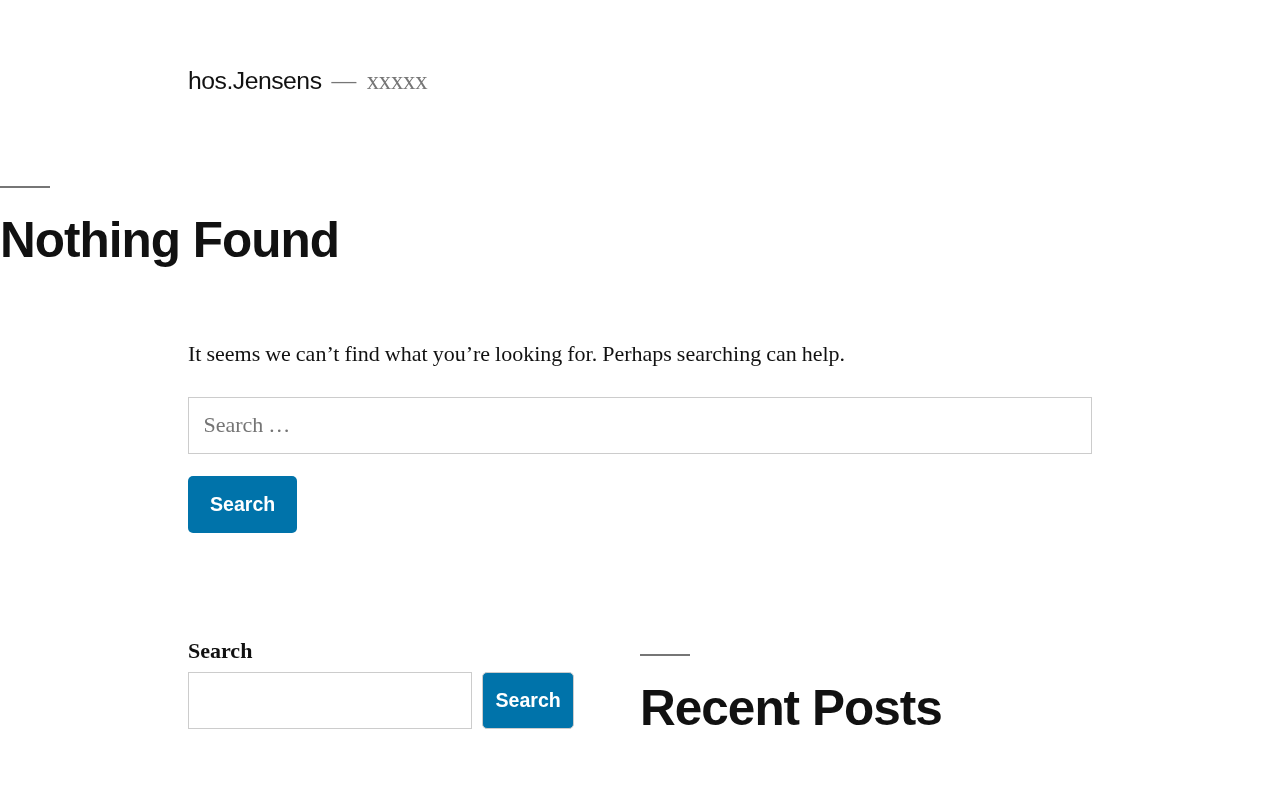Open the hos.Jensens site title link
1280x800 pixels.
[255, 81]
